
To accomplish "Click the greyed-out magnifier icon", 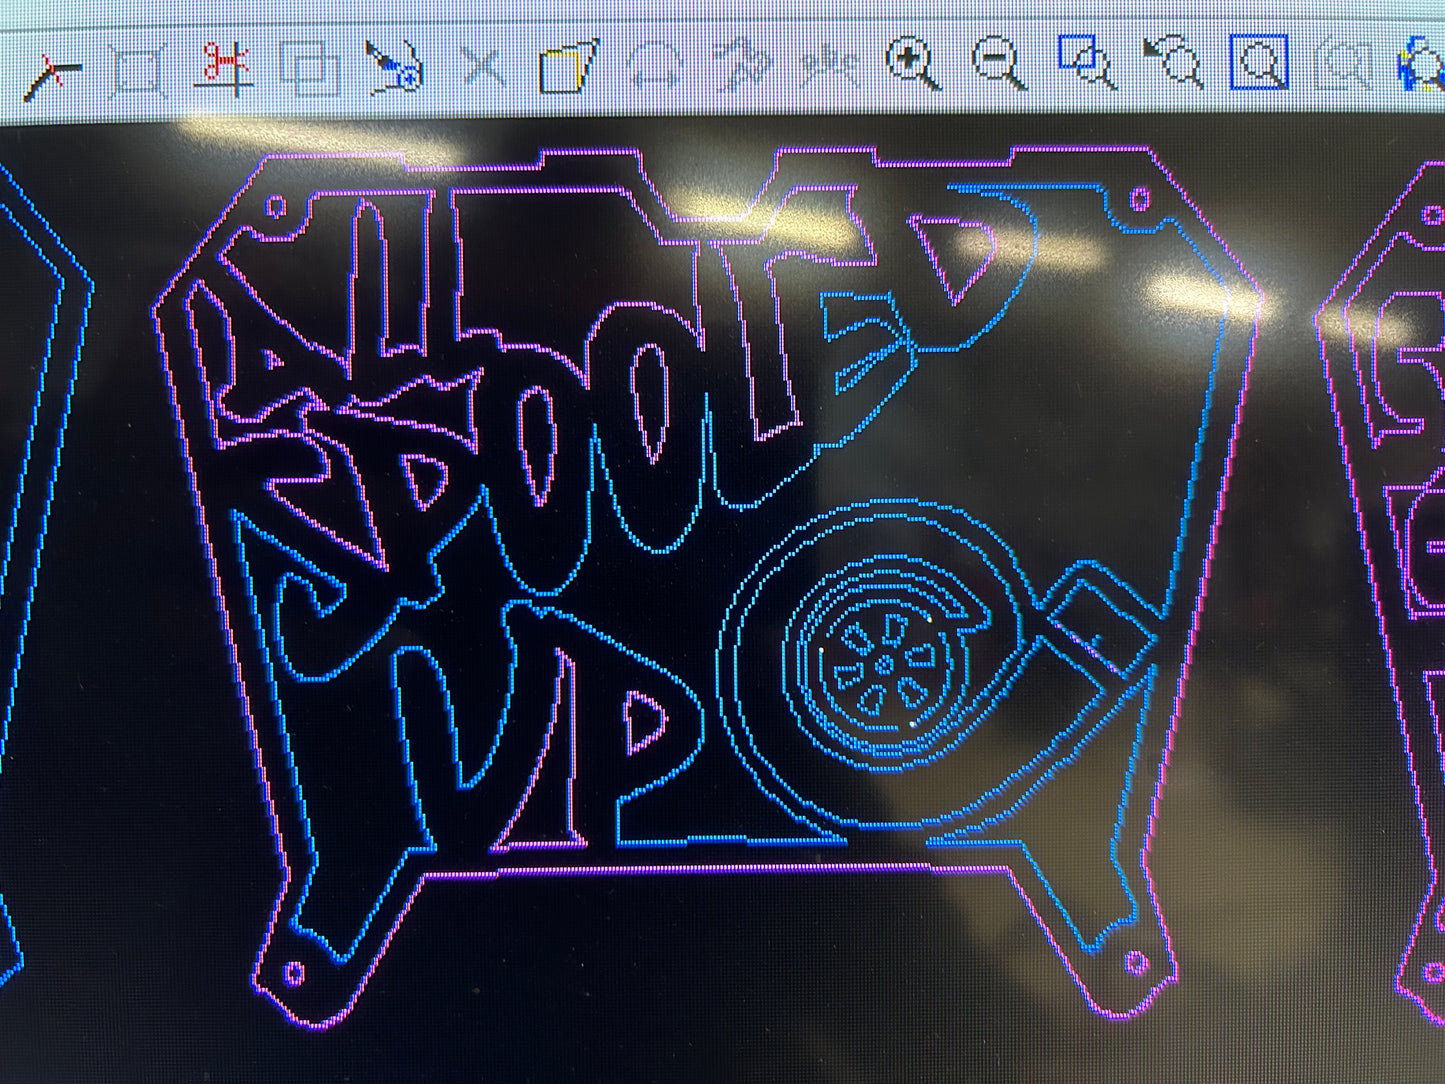I will (x=1345, y=64).
